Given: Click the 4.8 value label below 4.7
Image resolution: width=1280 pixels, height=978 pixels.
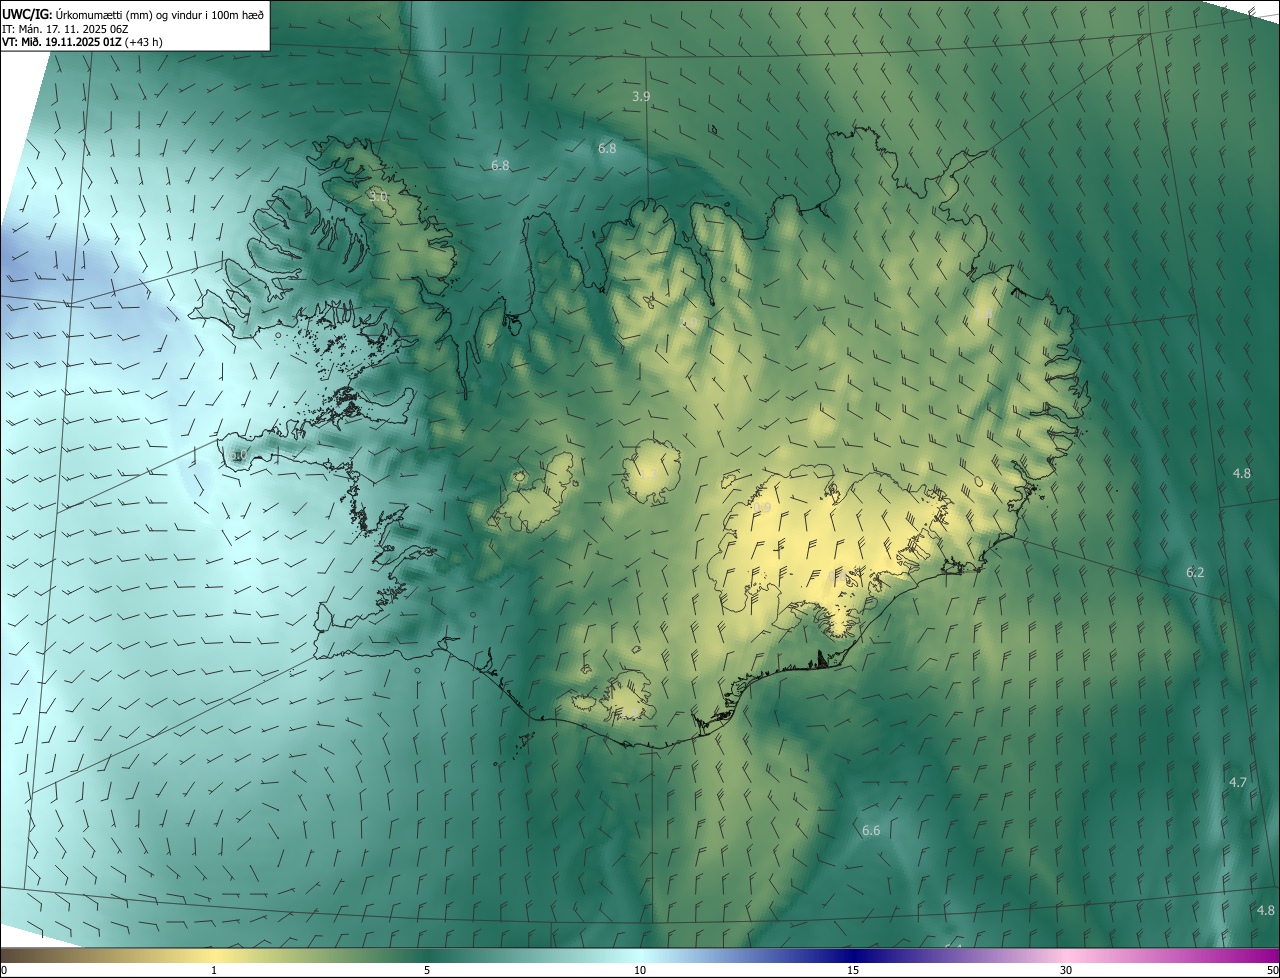Looking at the screenshot, I should tap(1265, 910).
